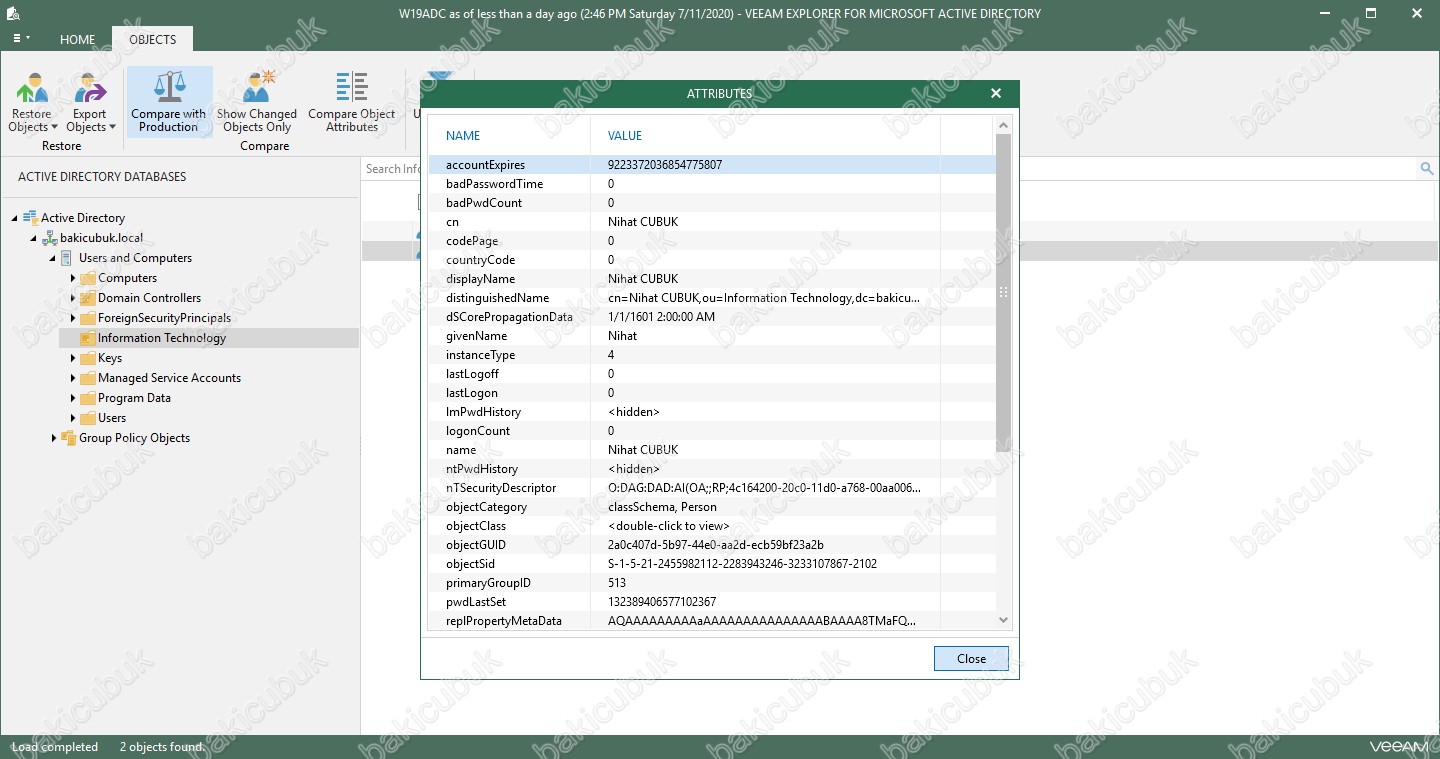Click attributes list scroll-up arrow
The width and height of the screenshot is (1440, 759).
pos(1004,125)
